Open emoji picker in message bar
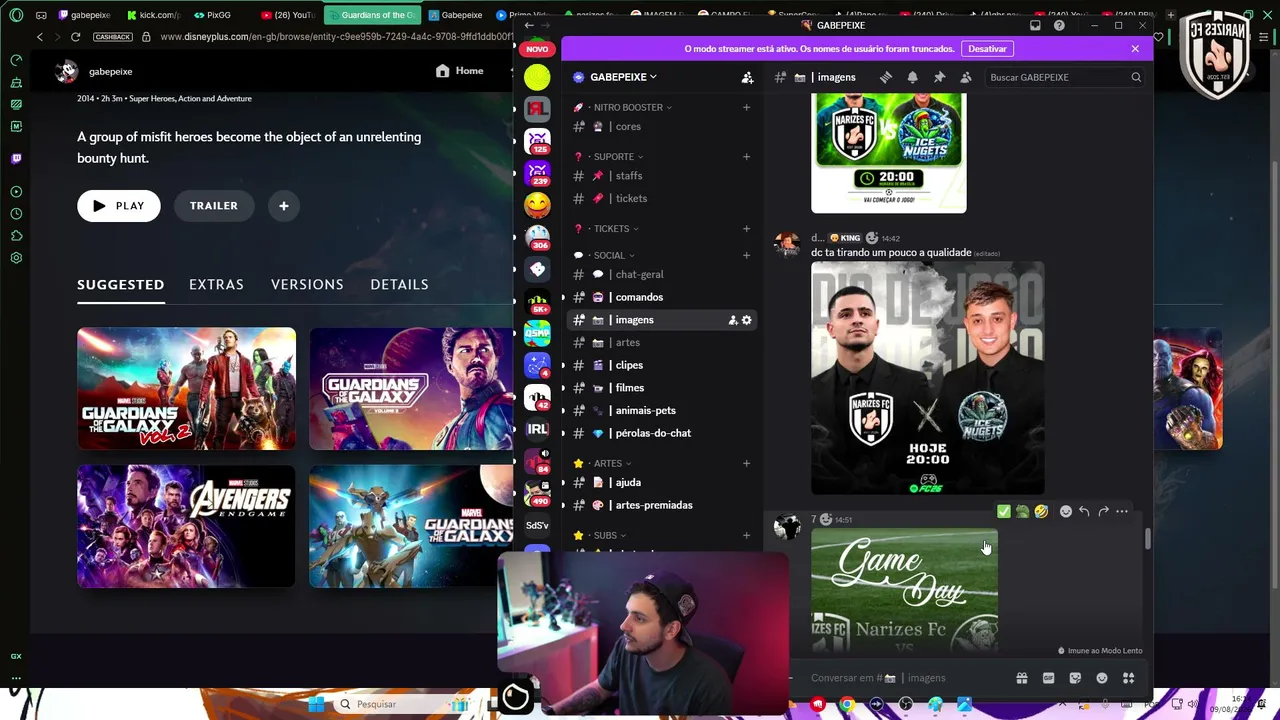 point(1102,678)
